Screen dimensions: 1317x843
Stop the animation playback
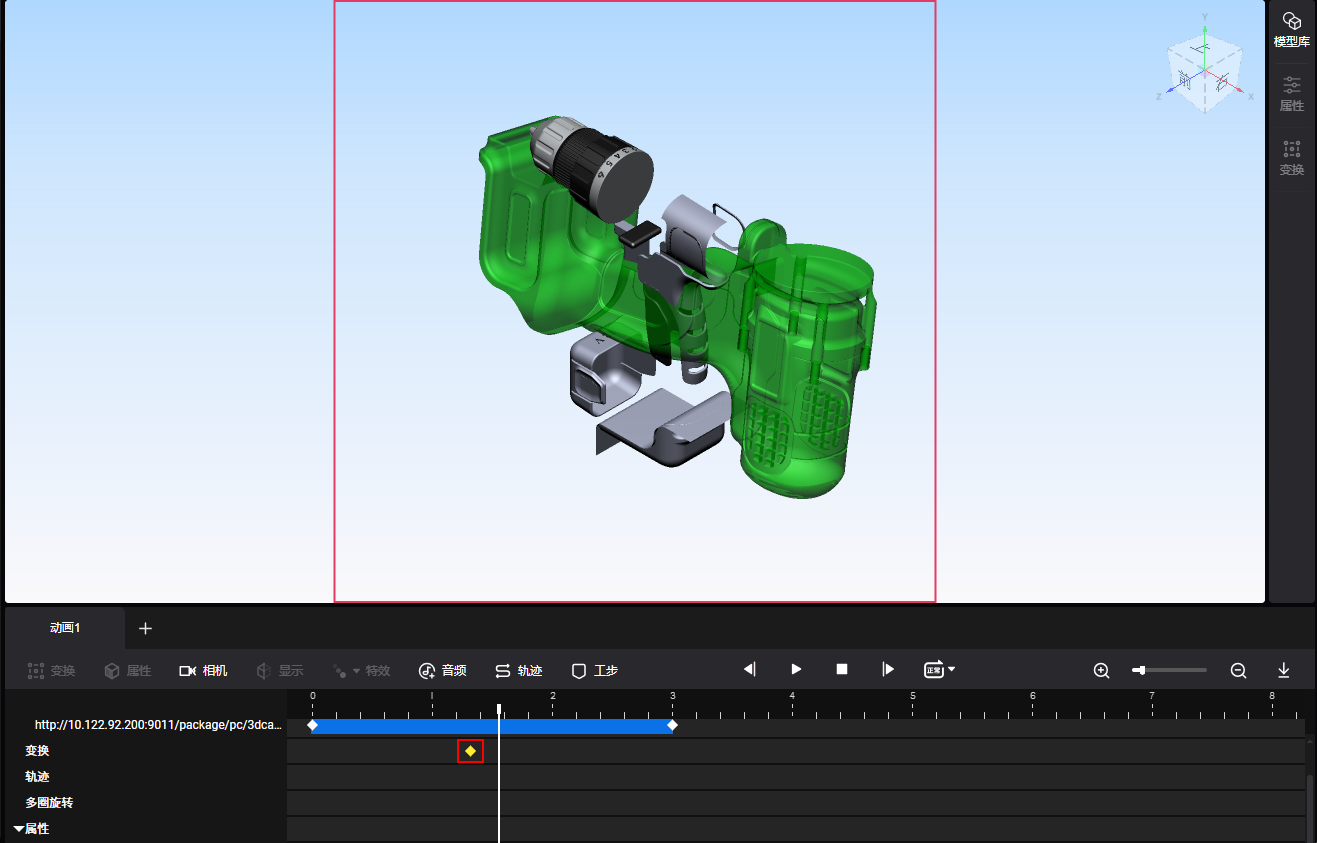(842, 669)
